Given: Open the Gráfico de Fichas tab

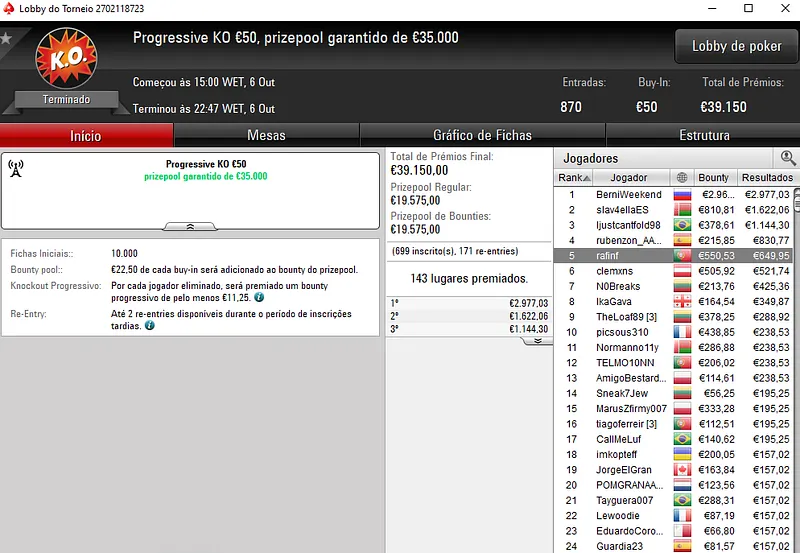Looking at the screenshot, I should [482, 135].
